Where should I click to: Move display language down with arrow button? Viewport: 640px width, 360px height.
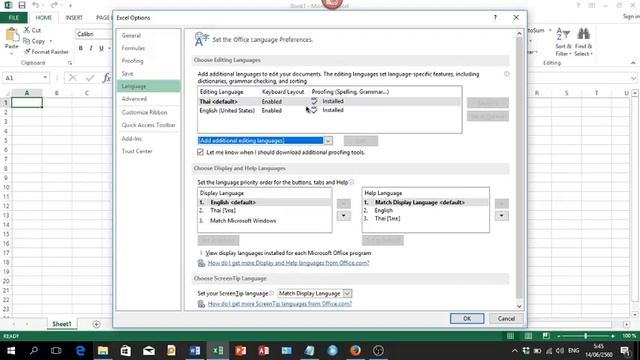click(x=344, y=216)
